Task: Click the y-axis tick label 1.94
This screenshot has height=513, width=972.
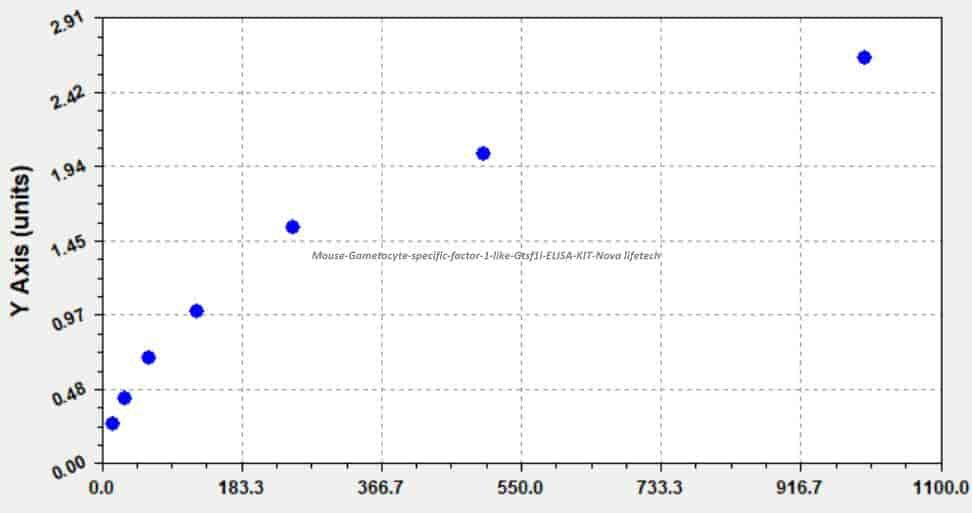Action: pos(68,170)
